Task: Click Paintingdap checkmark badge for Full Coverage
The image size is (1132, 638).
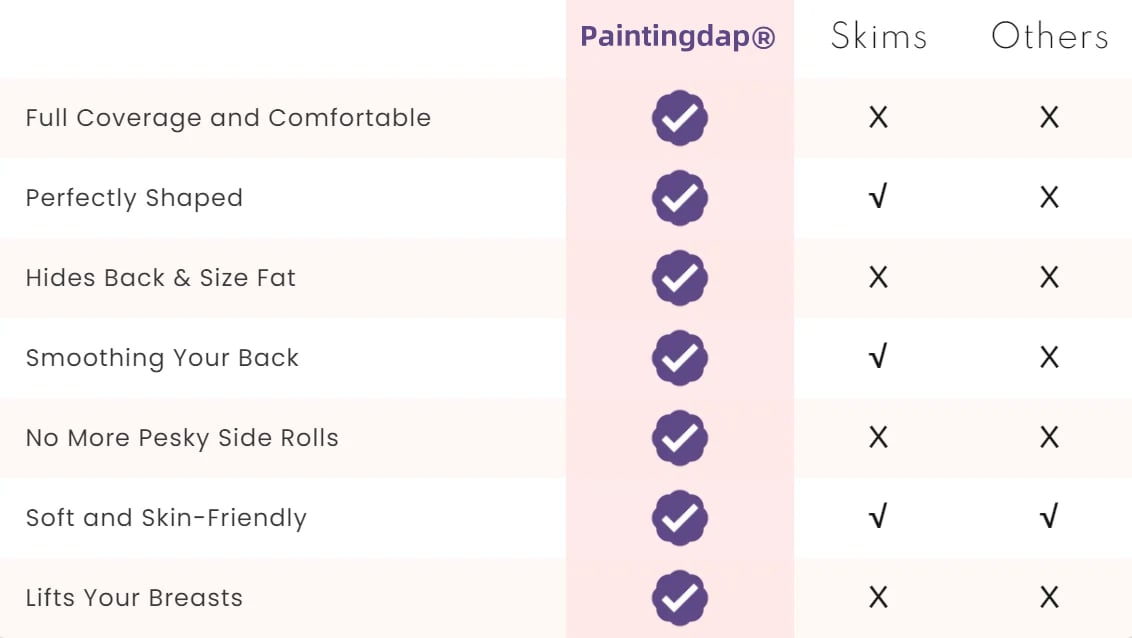Action: (679, 118)
